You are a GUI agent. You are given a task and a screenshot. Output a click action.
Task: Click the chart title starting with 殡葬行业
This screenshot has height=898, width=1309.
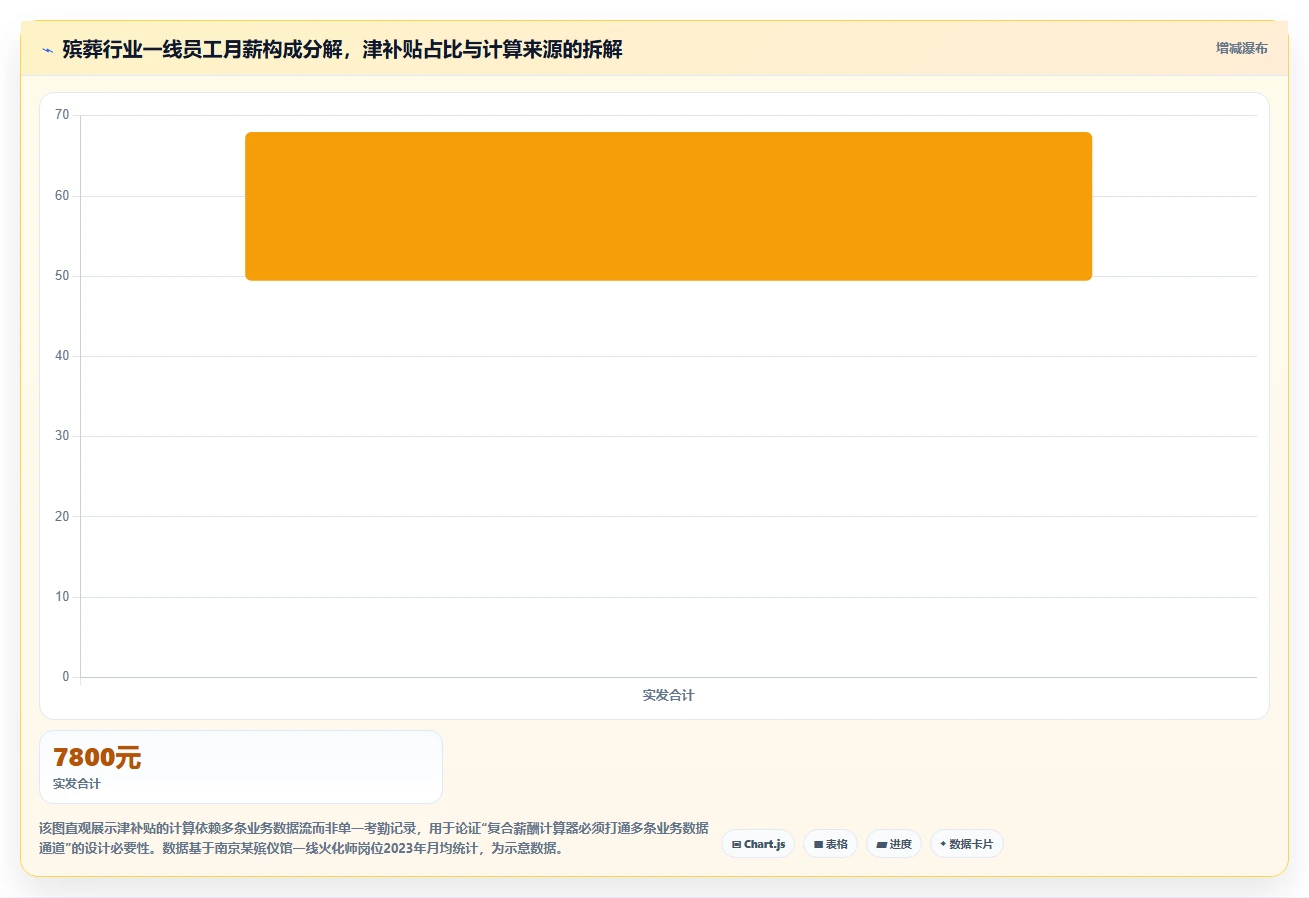(x=342, y=50)
